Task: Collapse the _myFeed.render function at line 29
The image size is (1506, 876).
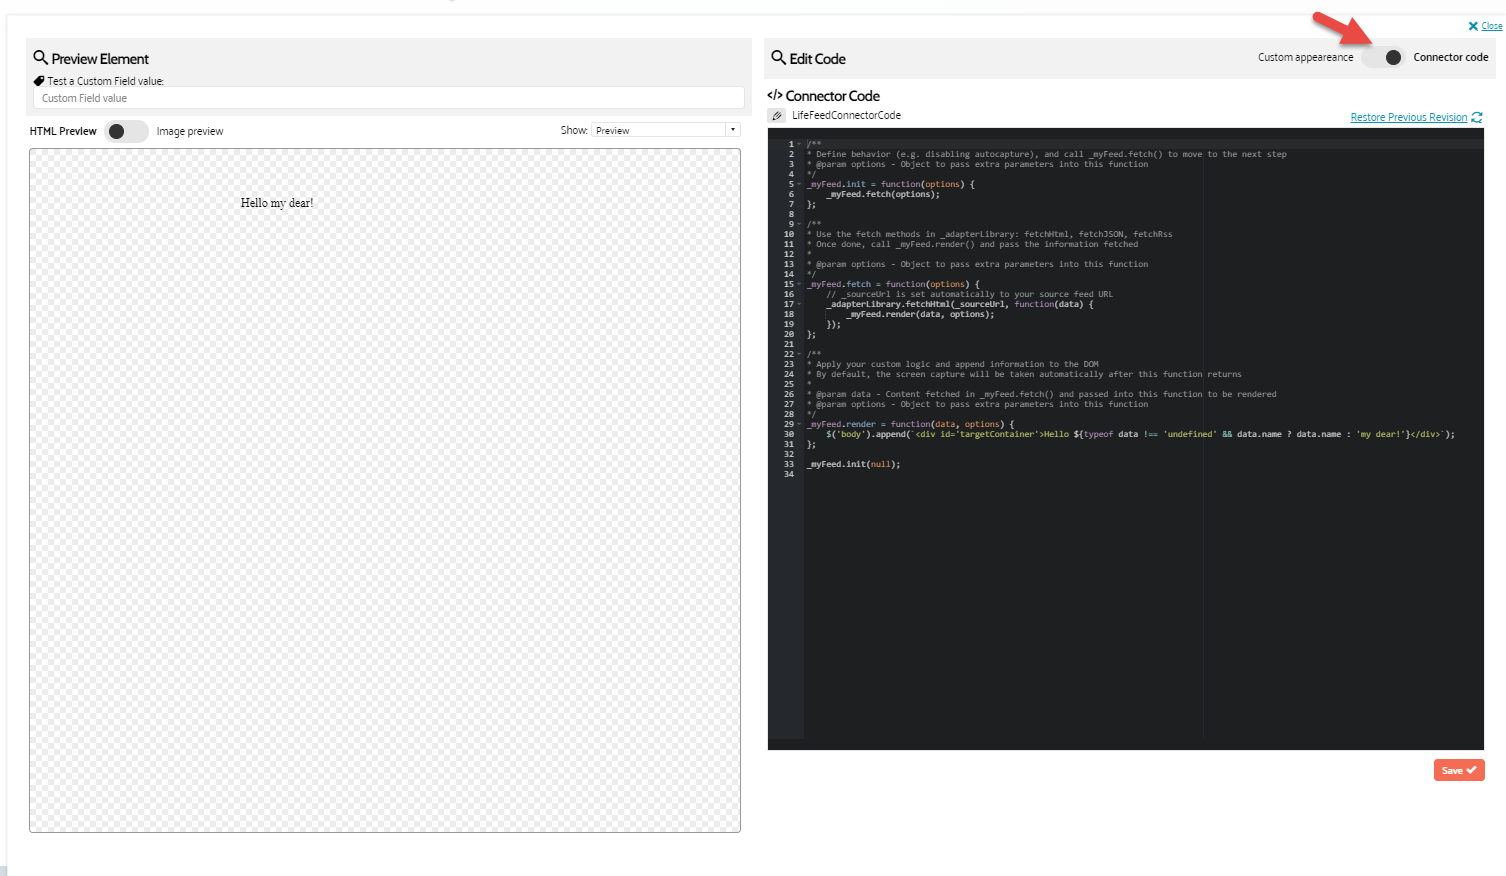Action: pos(799,425)
